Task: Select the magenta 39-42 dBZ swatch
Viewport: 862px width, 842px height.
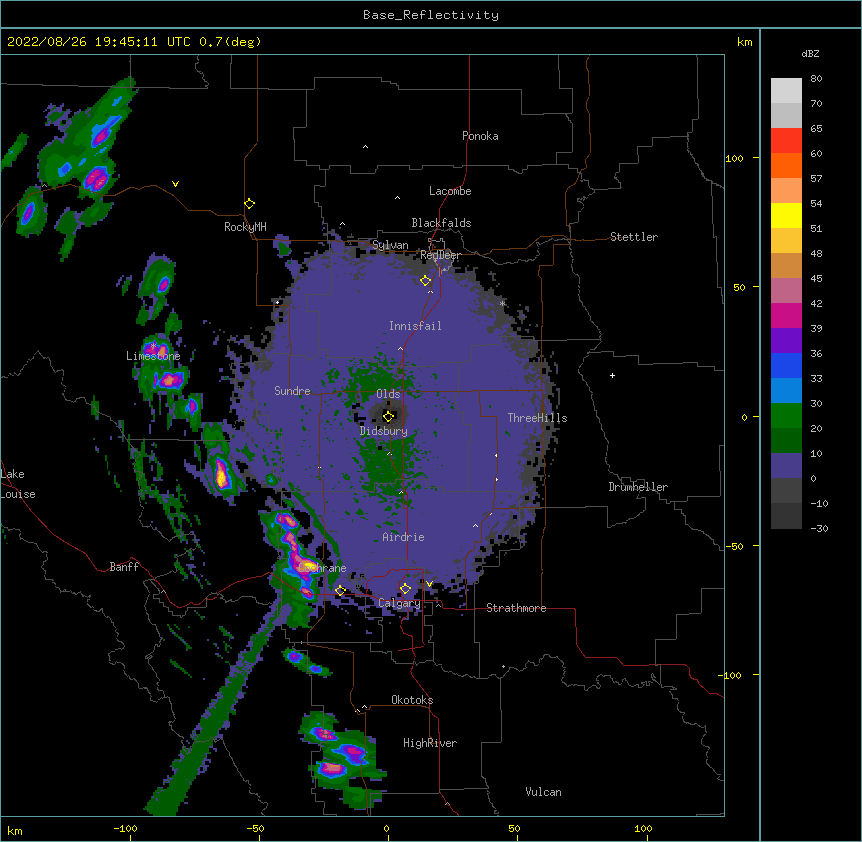Action: [786, 315]
